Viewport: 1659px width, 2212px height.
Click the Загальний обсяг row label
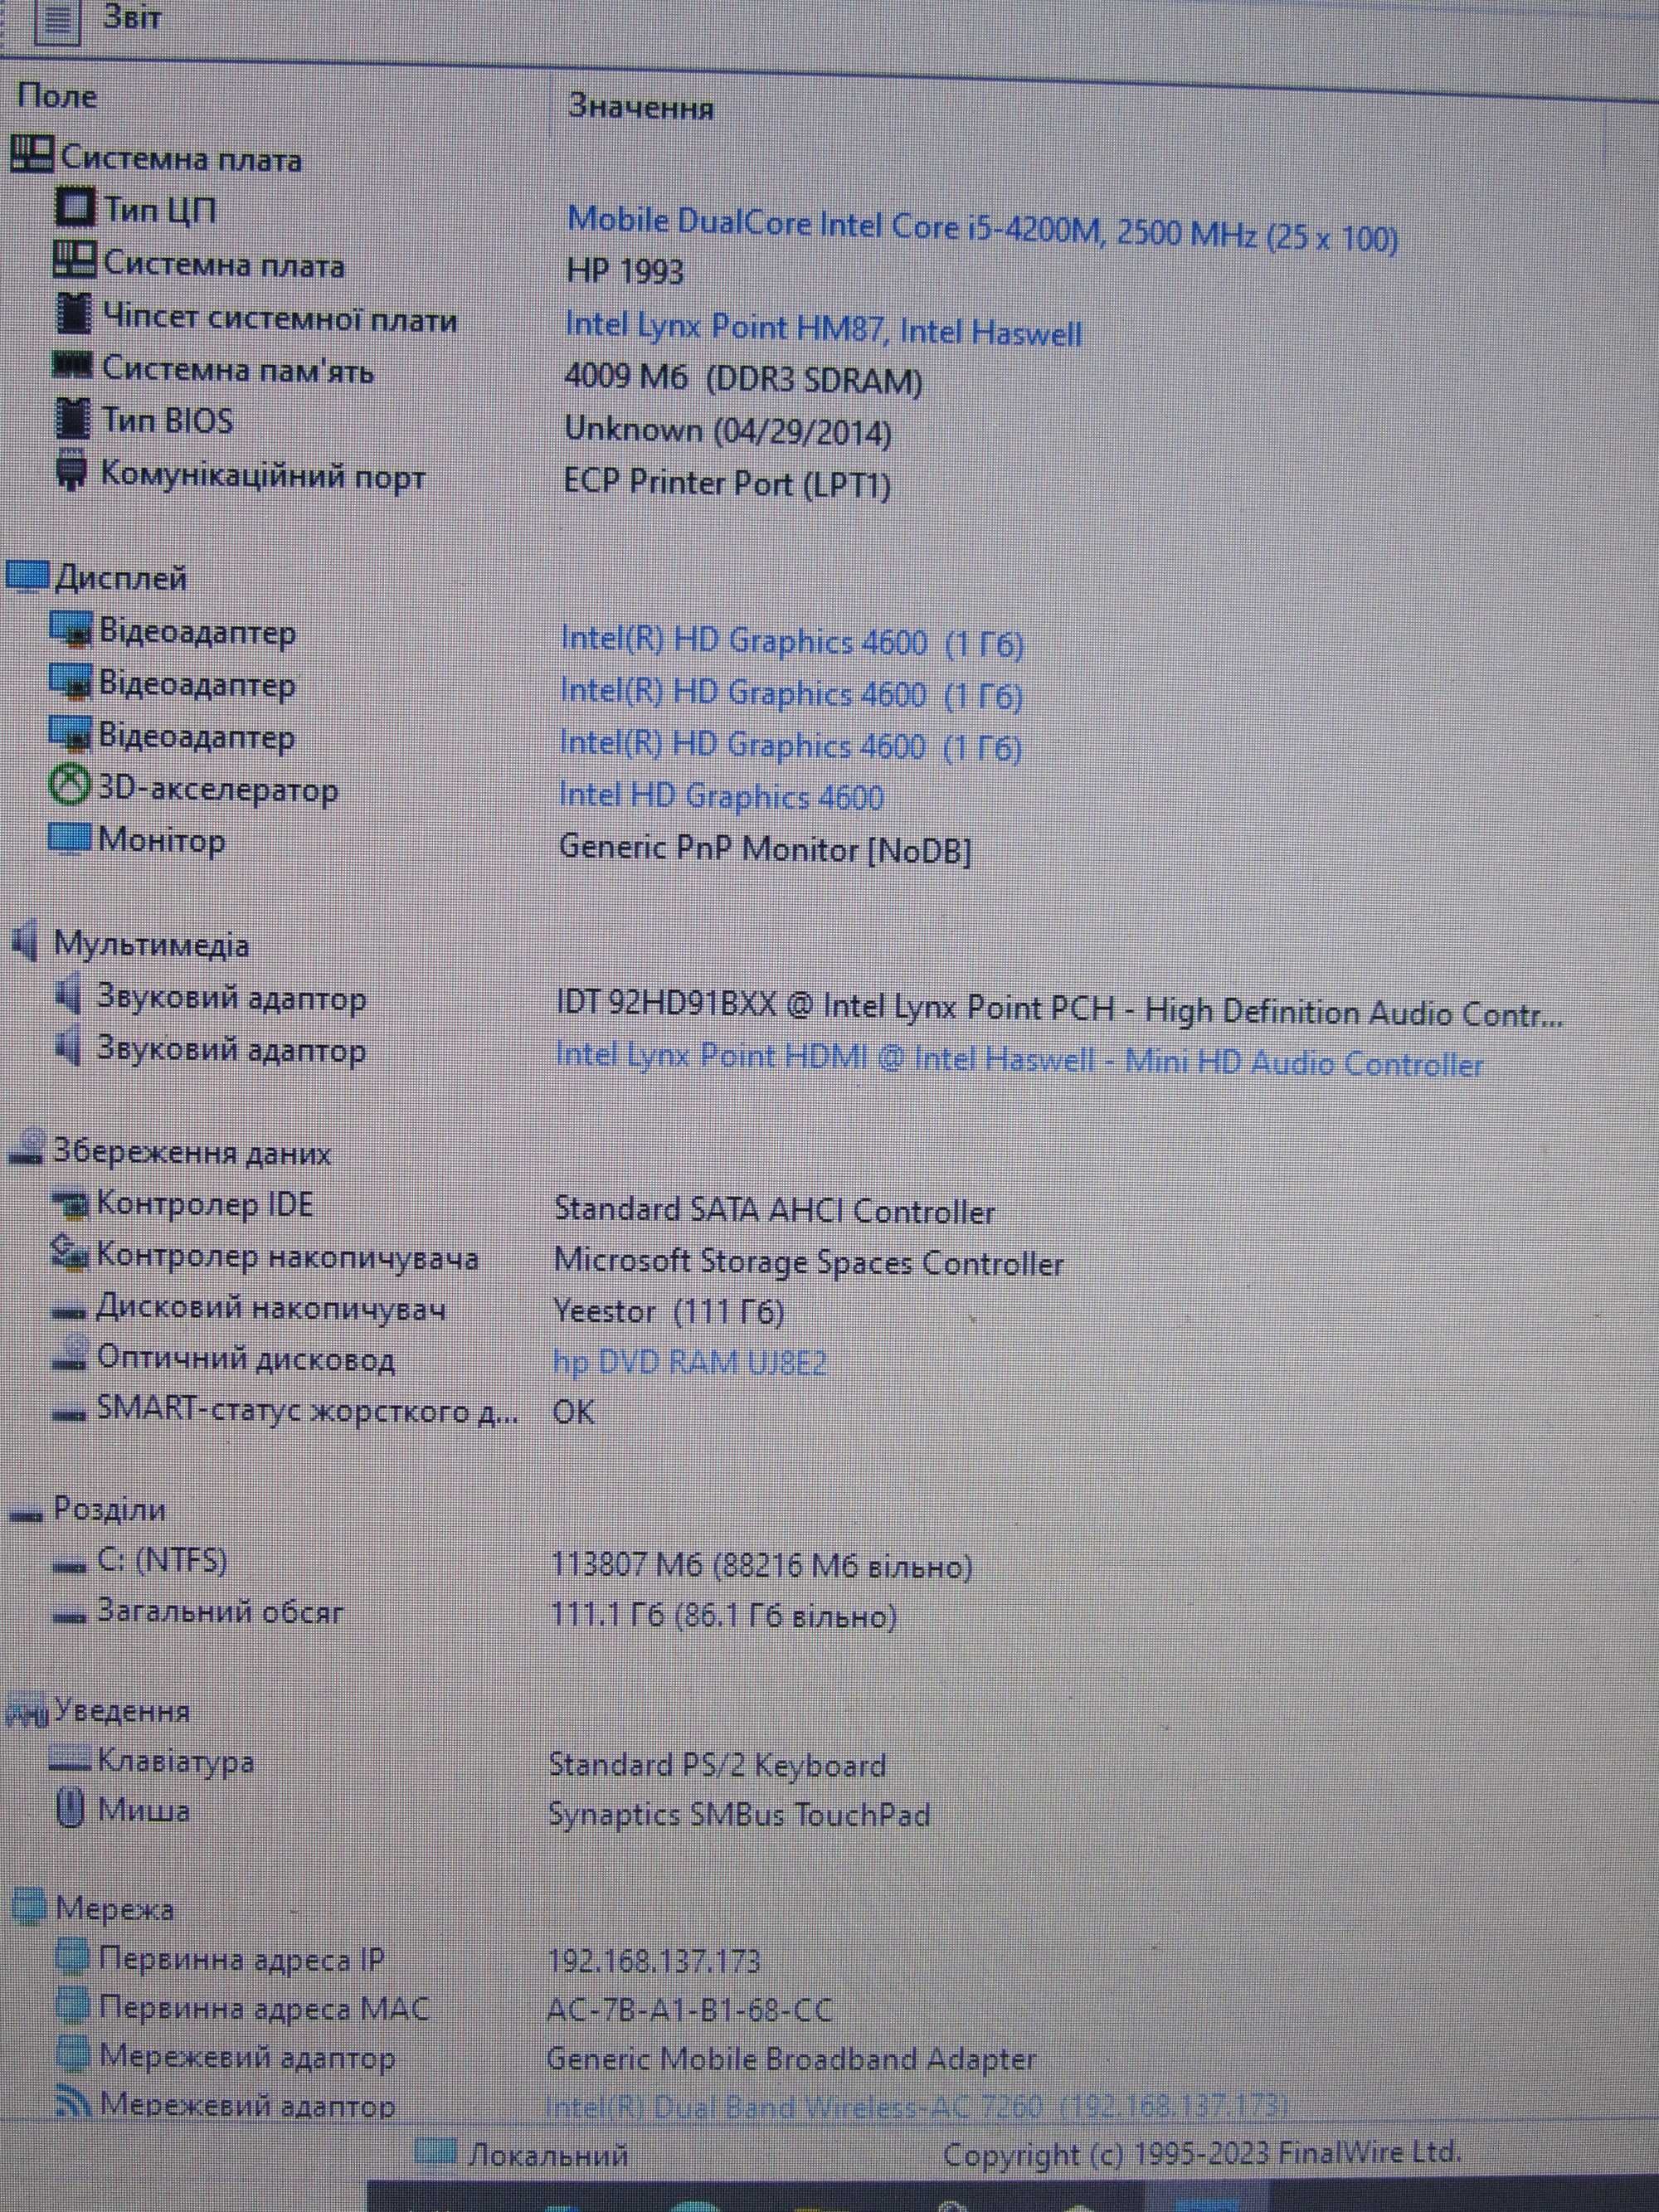(220, 1611)
